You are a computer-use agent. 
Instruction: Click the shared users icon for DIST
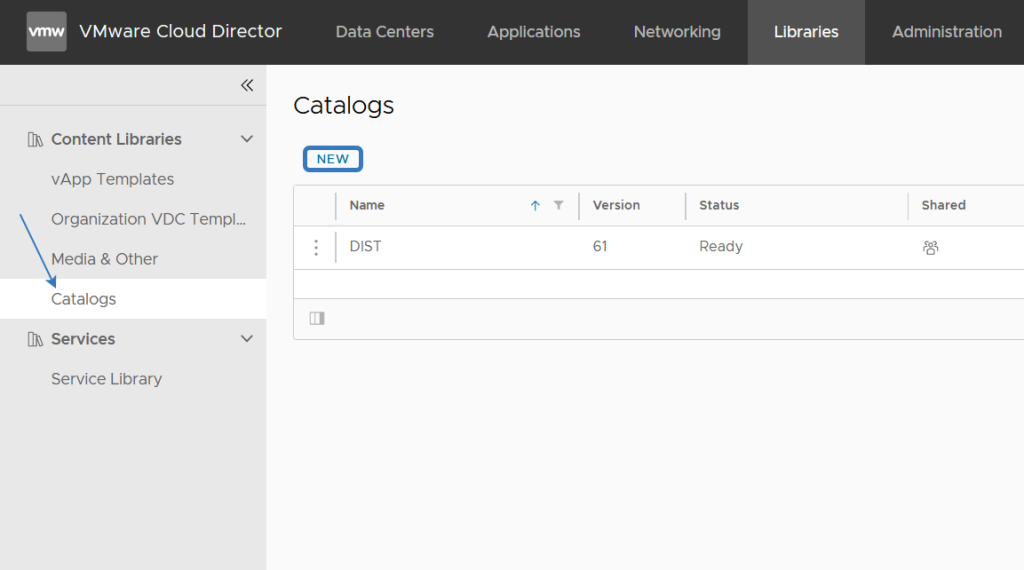pyautogui.click(x=931, y=247)
